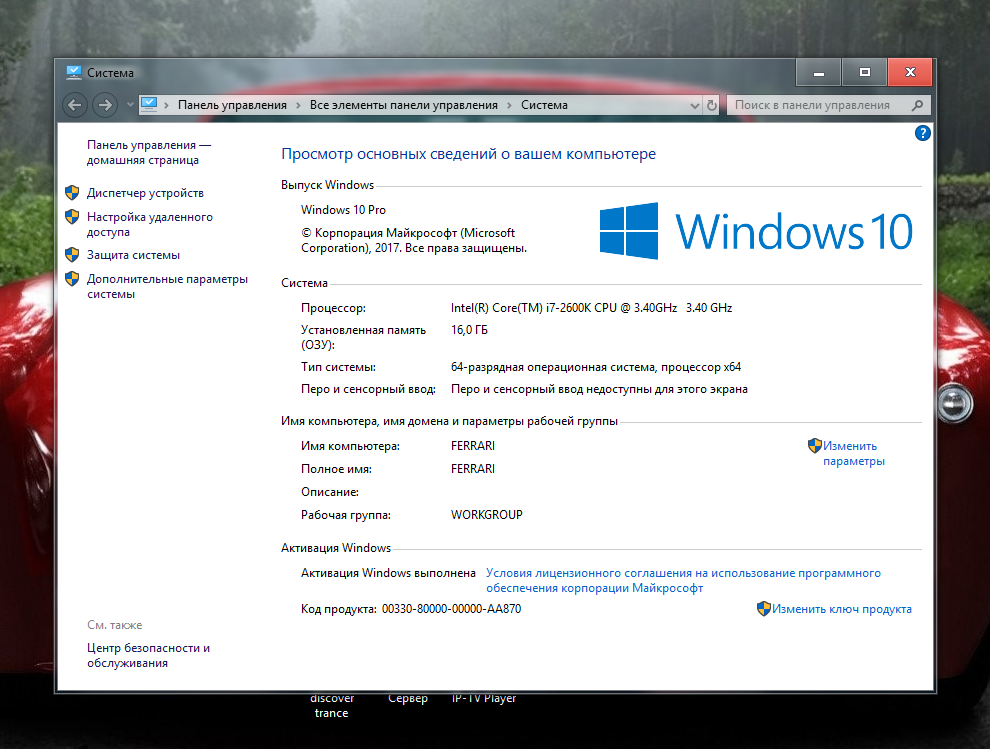Open Дополнительные параметры системы link
The image size is (990, 749).
(x=167, y=287)
